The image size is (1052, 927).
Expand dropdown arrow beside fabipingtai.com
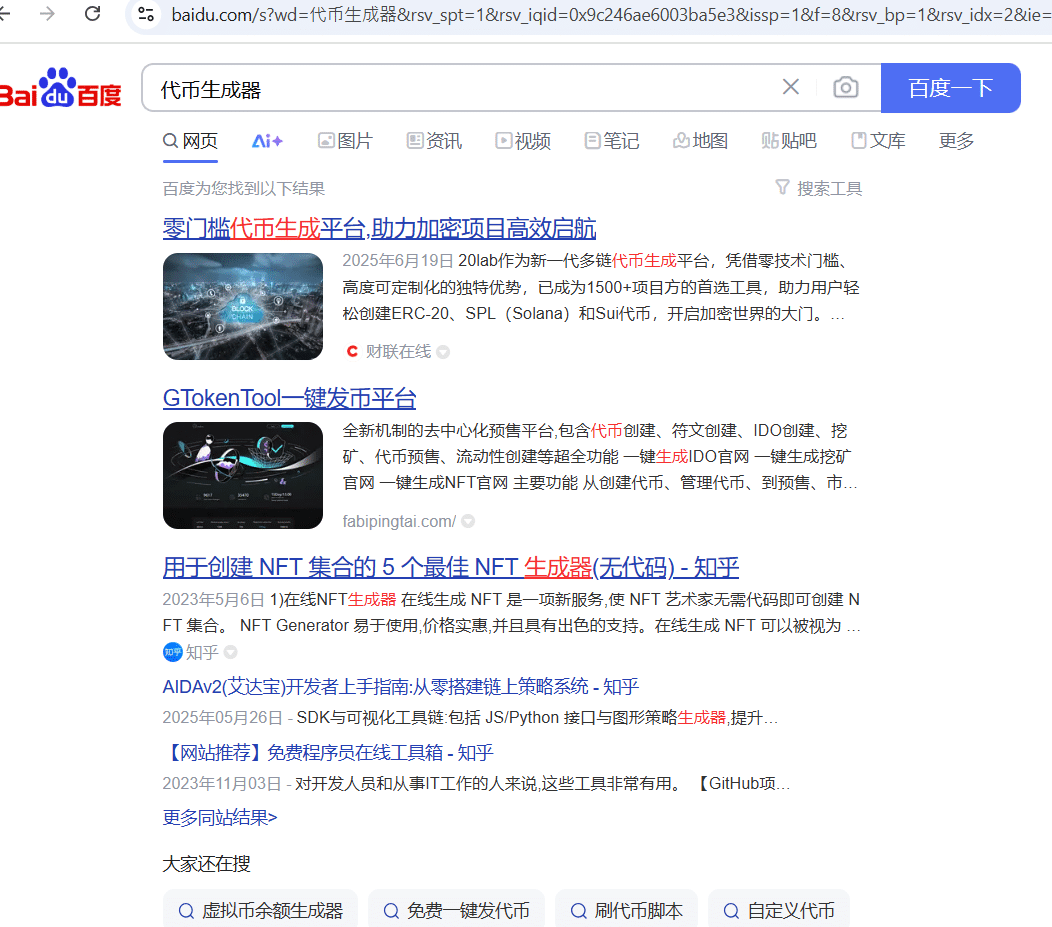(467, 521)
